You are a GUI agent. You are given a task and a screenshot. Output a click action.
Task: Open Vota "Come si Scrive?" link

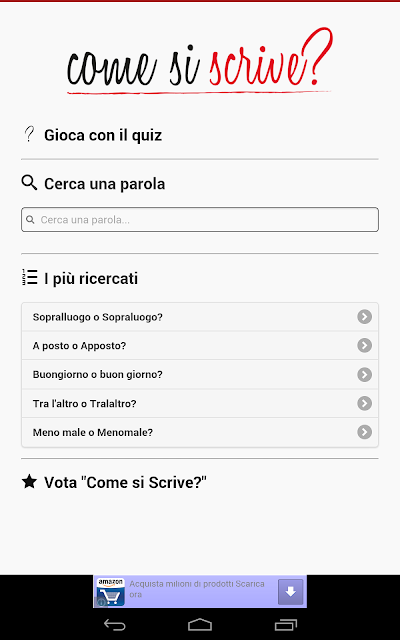pos(125,482)
